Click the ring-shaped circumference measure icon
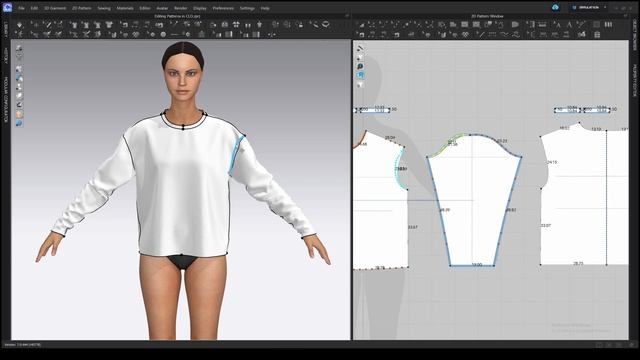Image resolution: width=640 pixels, height=360 pixels. click(x=326, y=25)
